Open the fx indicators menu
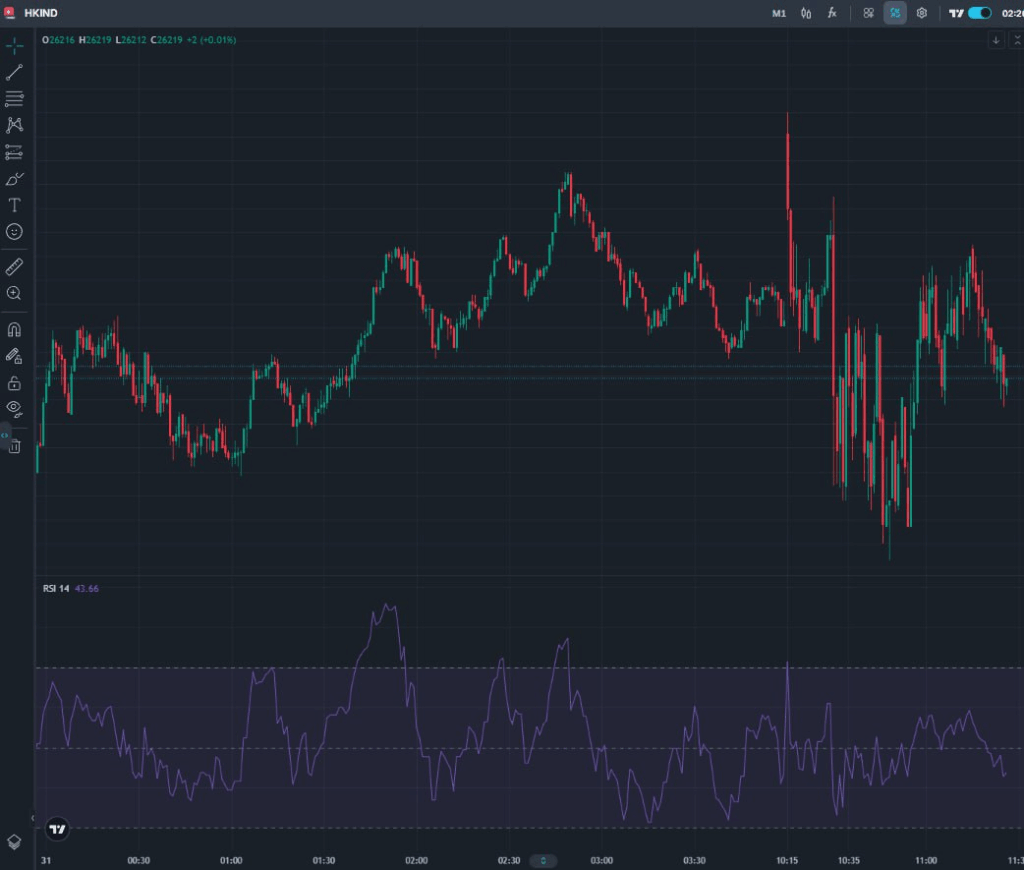 (x=832, y=13)
